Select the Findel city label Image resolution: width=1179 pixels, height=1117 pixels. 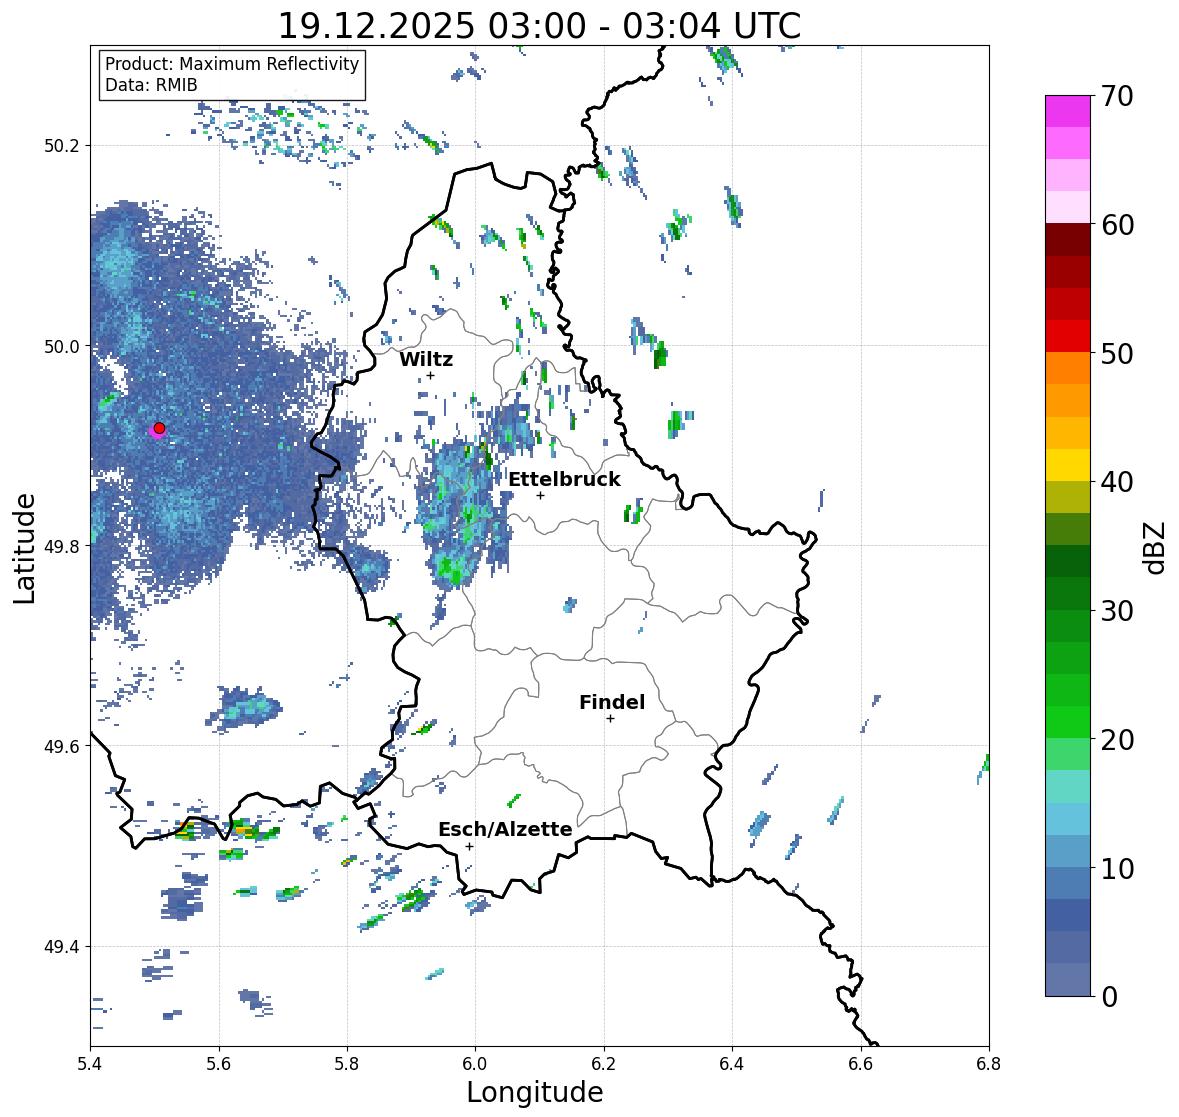[612, 702]
